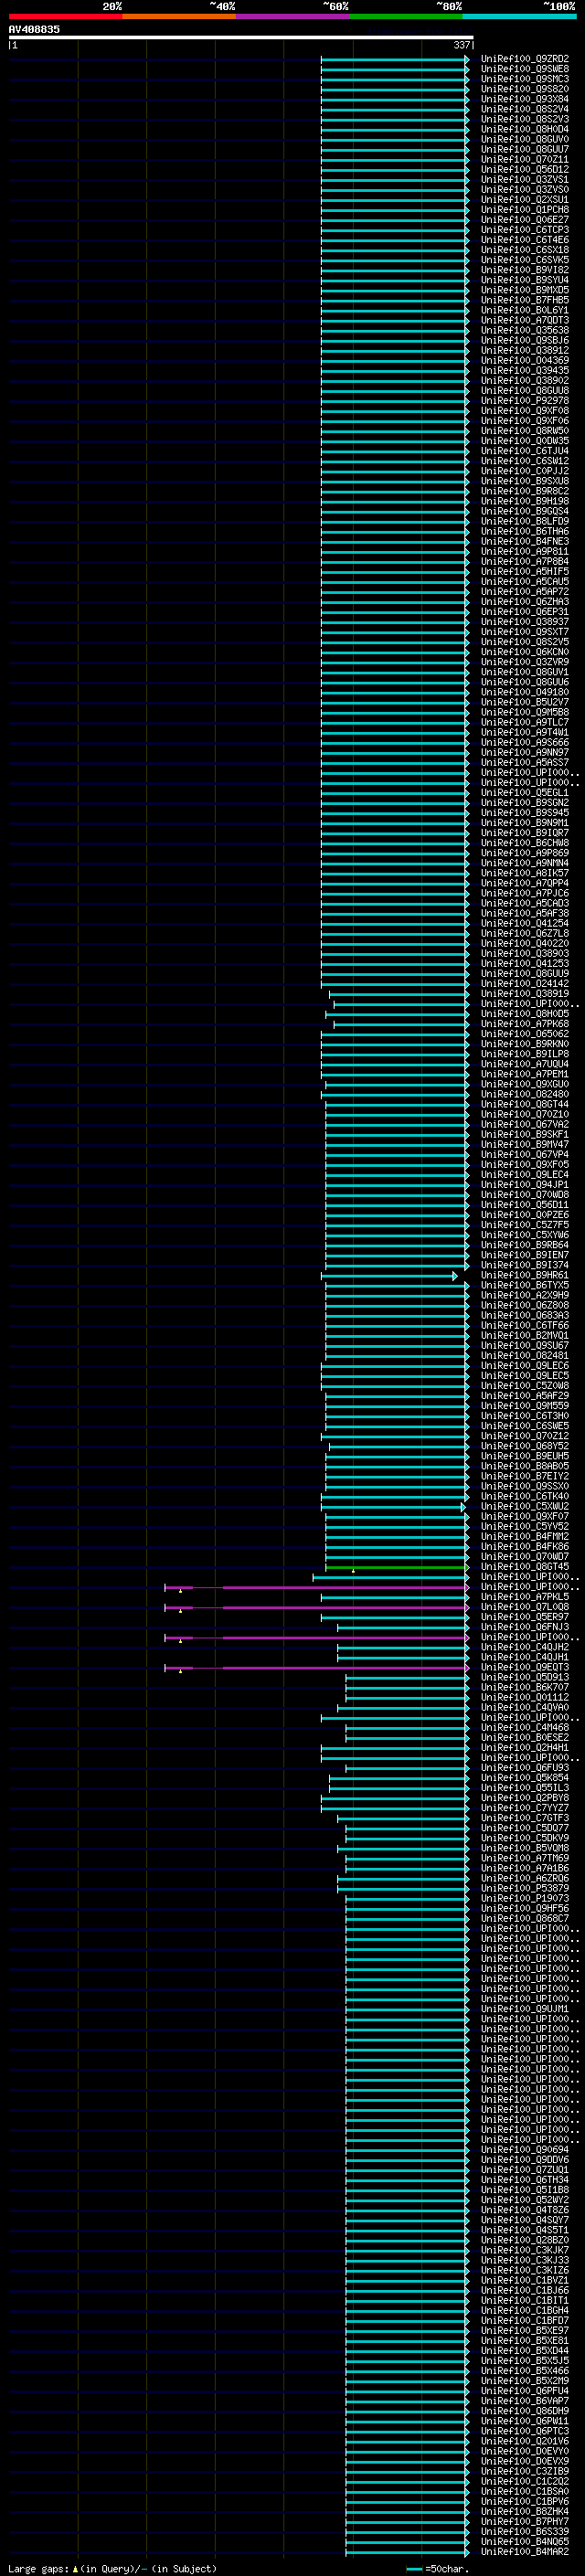
Task: Select the UniRef100_B9VI82 label
Action: coord(524,270)
